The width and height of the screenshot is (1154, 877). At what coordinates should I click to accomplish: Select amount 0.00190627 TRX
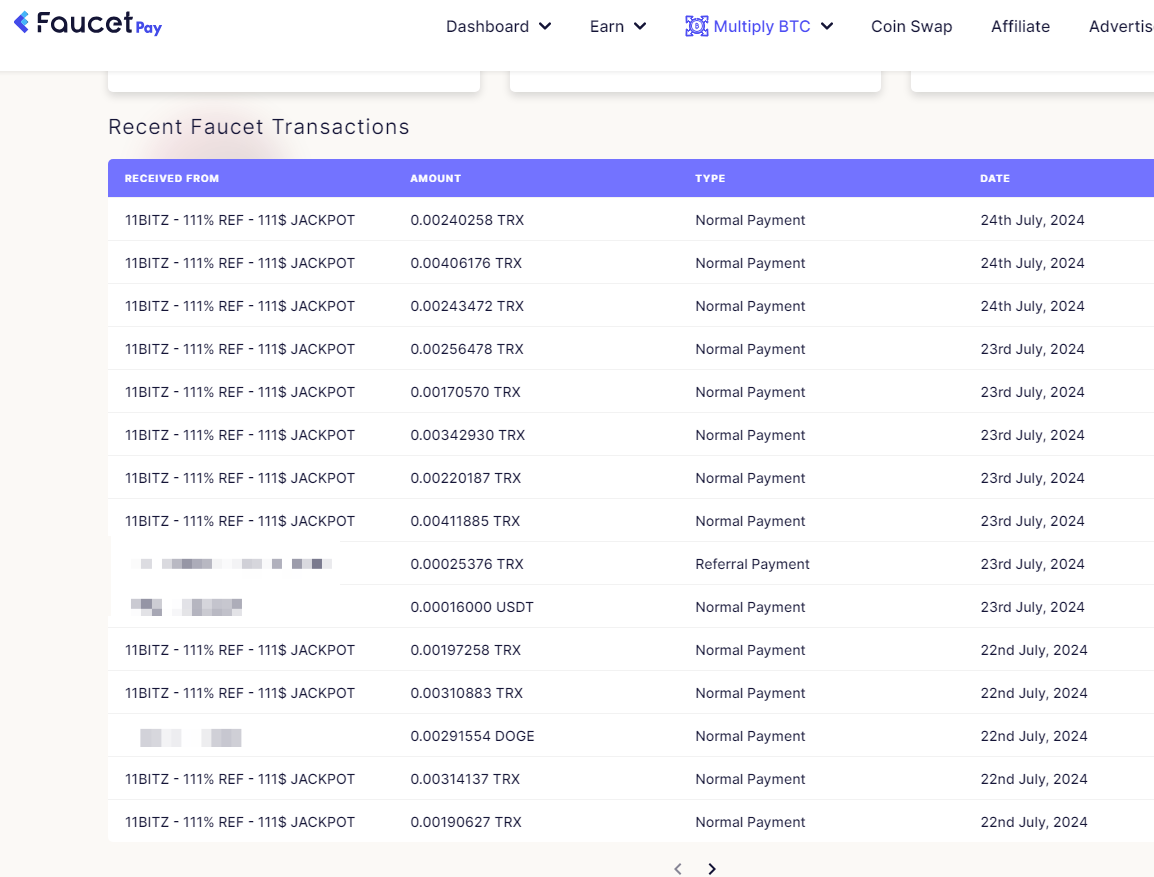pos(466,823)
